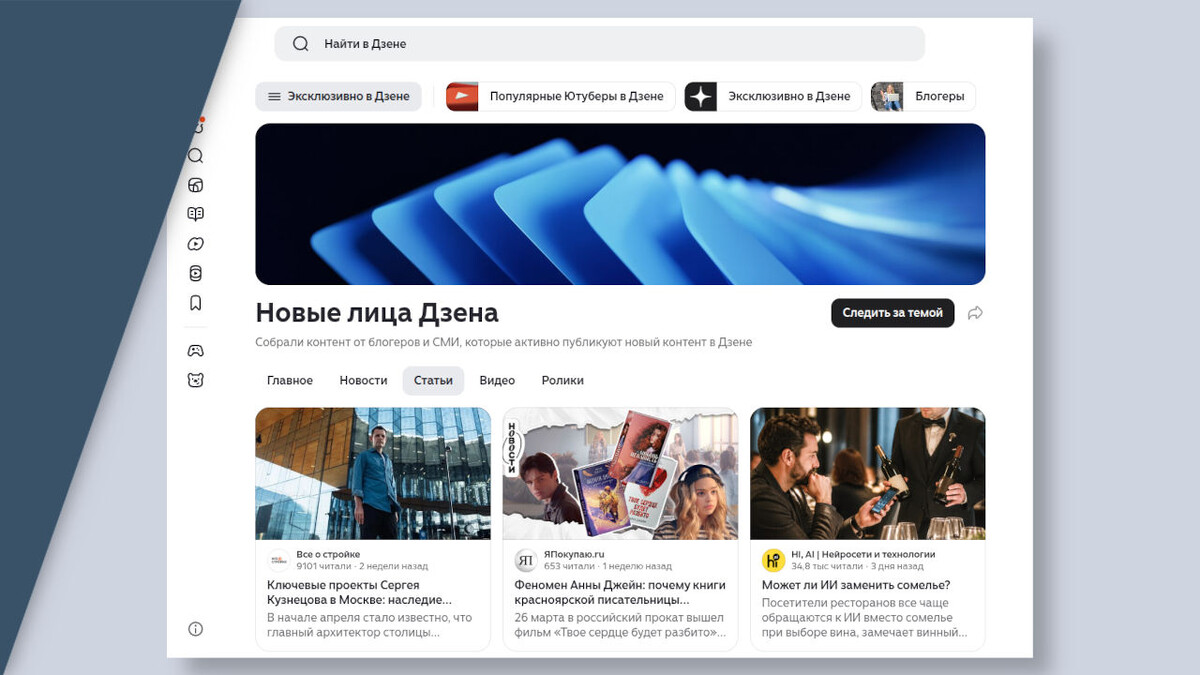Image resolution: width=1200 pixels, height=675 pixels.
Task: Click the magnifier icon inside the search bar
Action: (301, 44)
